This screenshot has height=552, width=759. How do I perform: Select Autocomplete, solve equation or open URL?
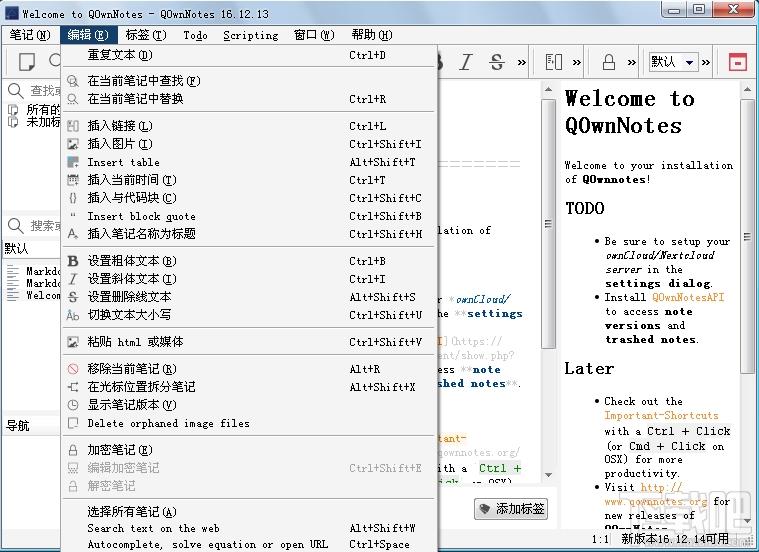[249, 544]
